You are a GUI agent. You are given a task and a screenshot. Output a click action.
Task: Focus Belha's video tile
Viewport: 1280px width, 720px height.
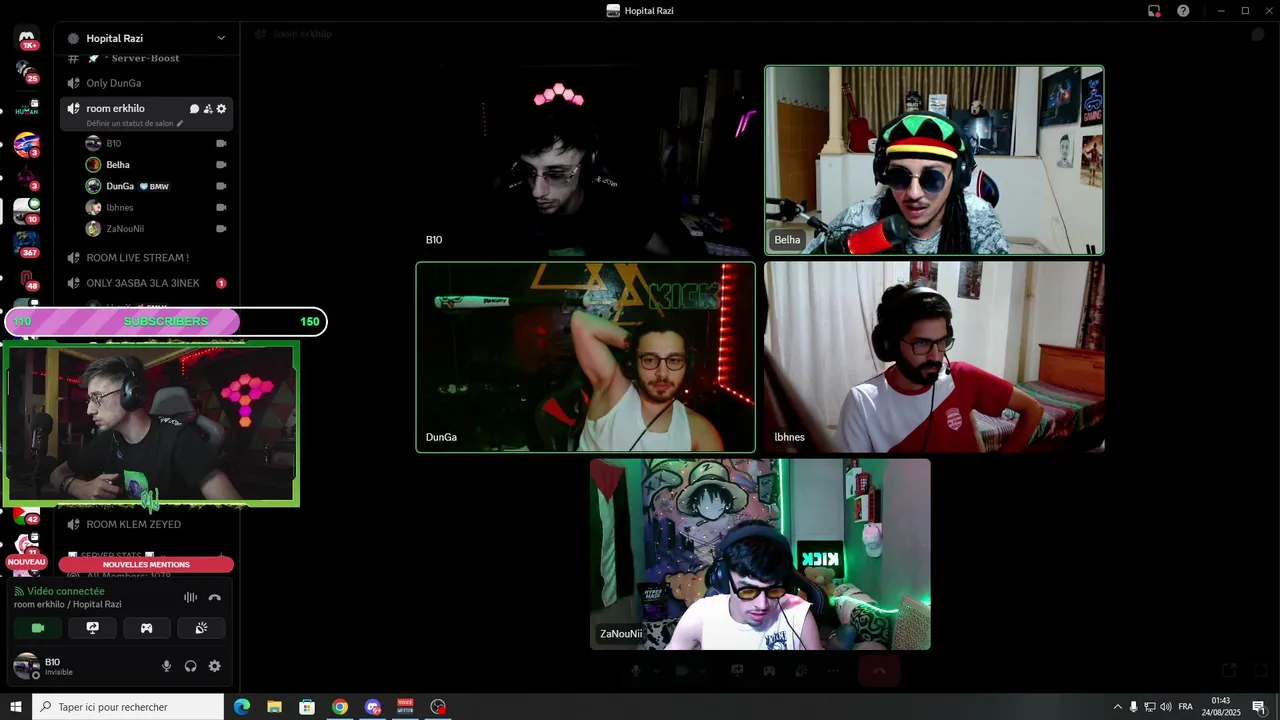tap(935, 161)
